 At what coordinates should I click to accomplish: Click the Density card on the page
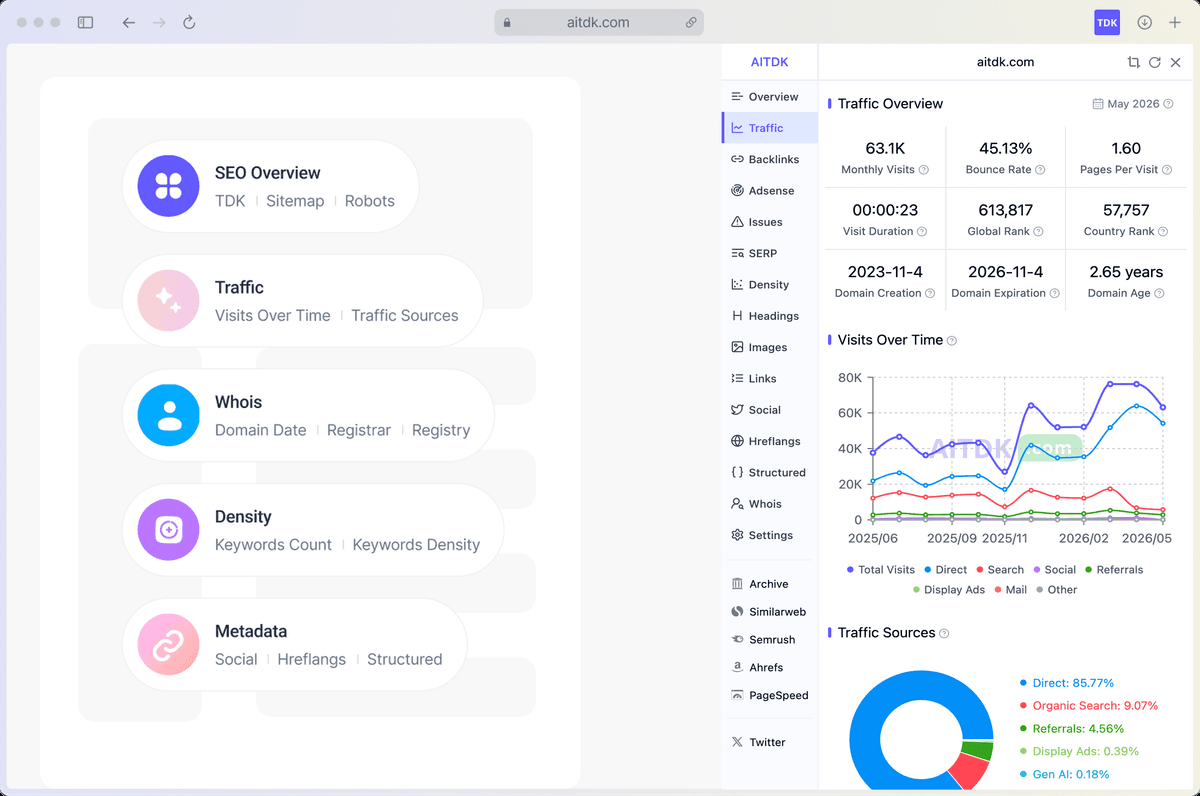coord(313,531)
